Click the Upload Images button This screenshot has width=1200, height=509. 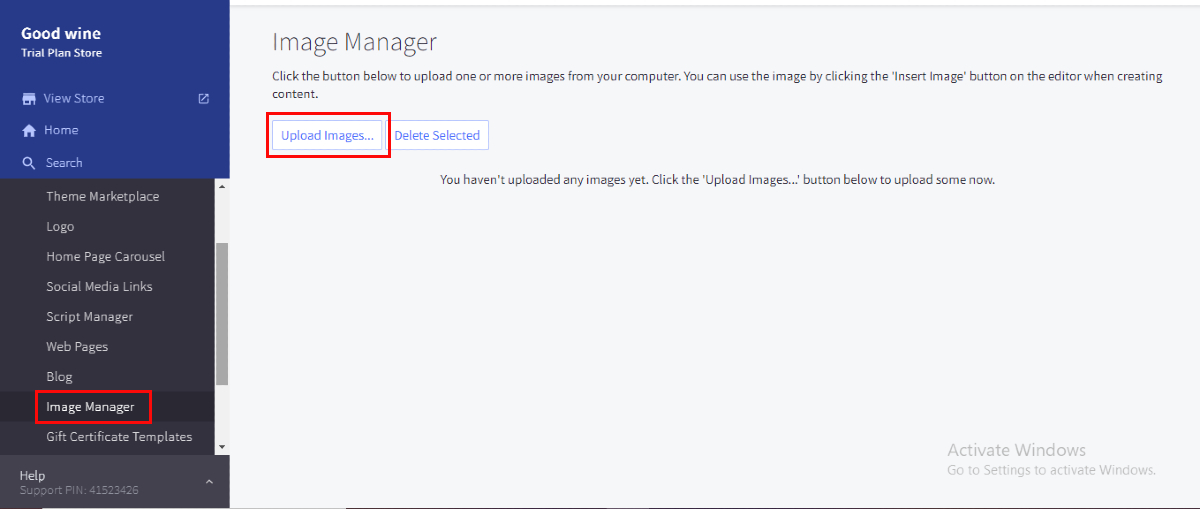click(x=327, y=136)
